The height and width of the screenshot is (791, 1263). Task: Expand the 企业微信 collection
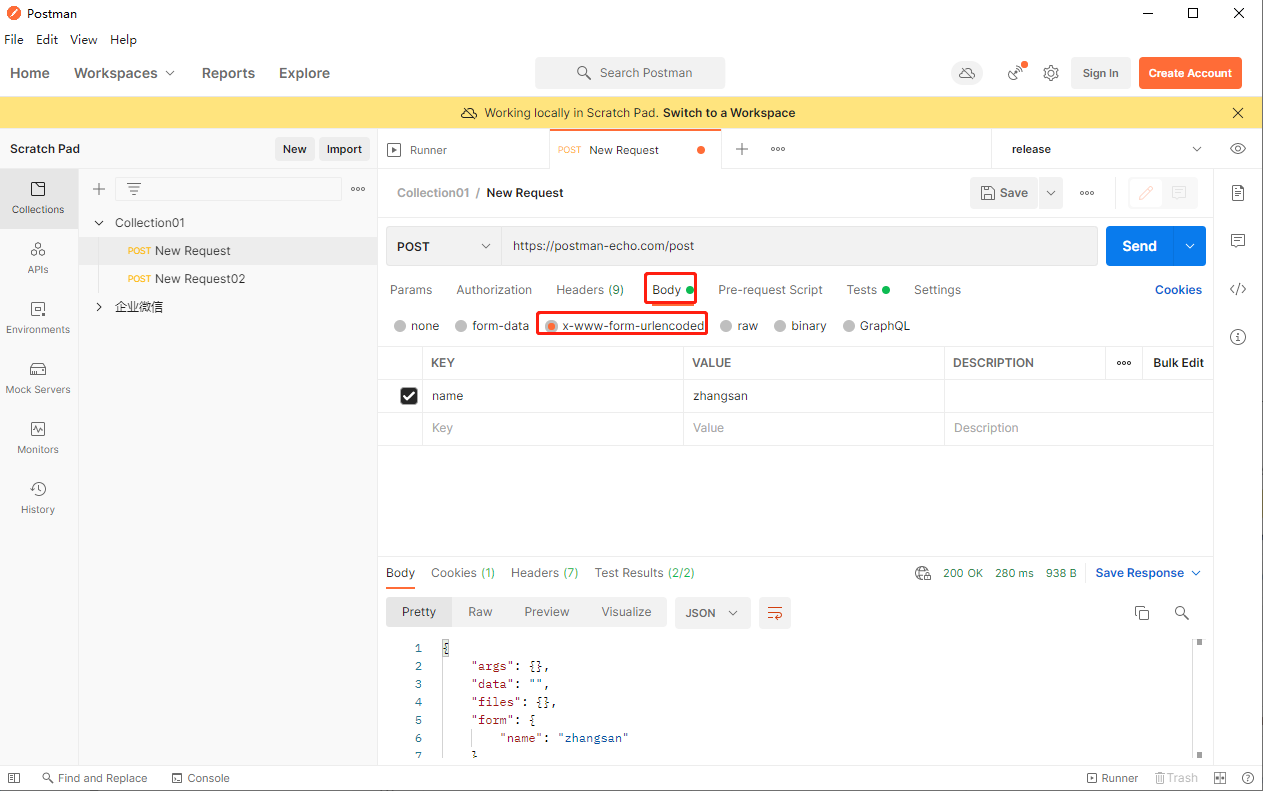99,307
